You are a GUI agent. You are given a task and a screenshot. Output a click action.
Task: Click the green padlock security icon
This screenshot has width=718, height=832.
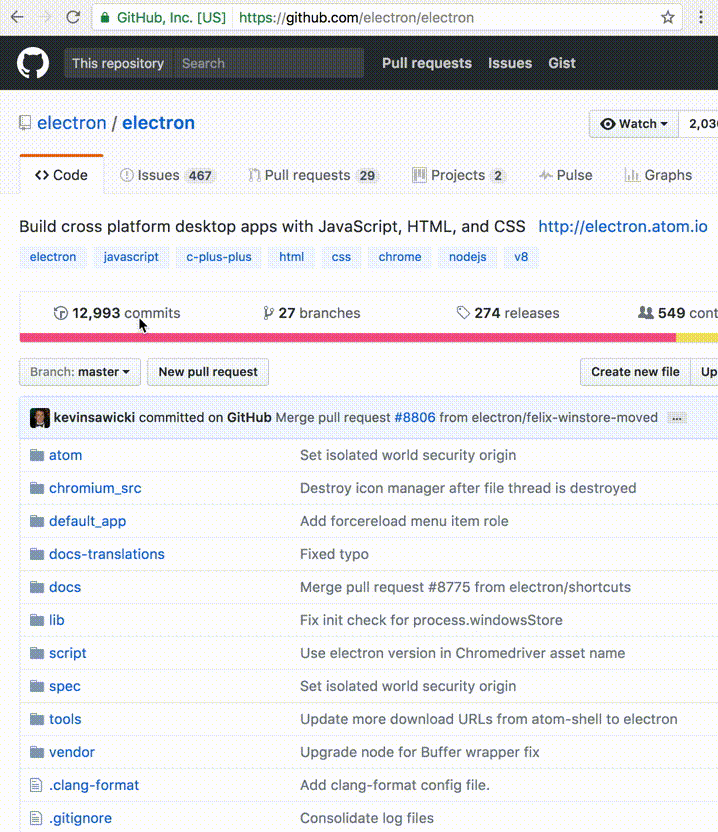pos(105,18)
